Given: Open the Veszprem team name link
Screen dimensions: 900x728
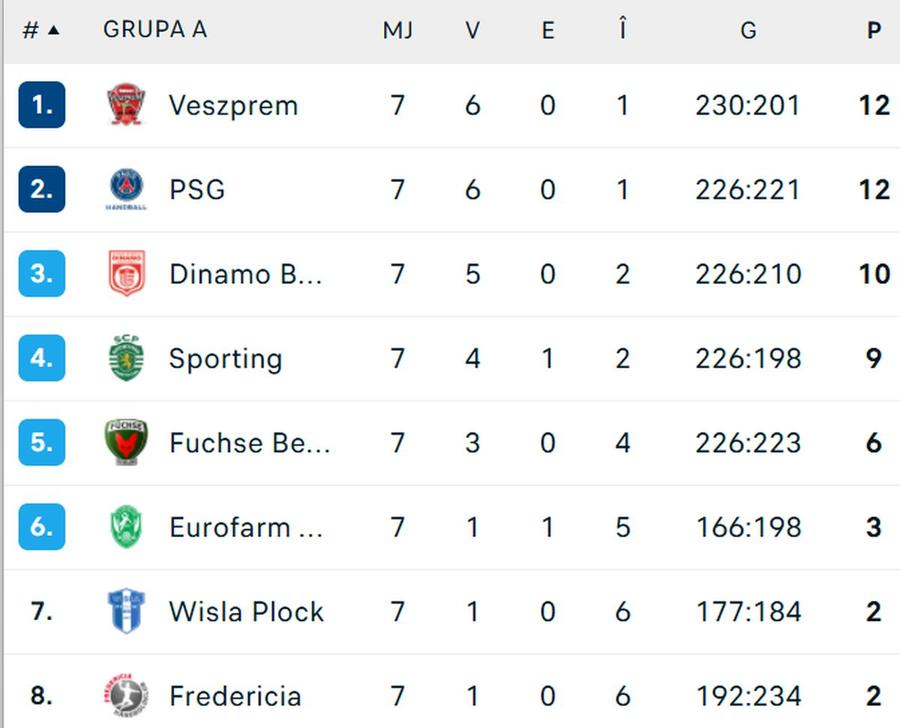Looking at the screenshot, I should pyautogui.click(x=233, y=106).
